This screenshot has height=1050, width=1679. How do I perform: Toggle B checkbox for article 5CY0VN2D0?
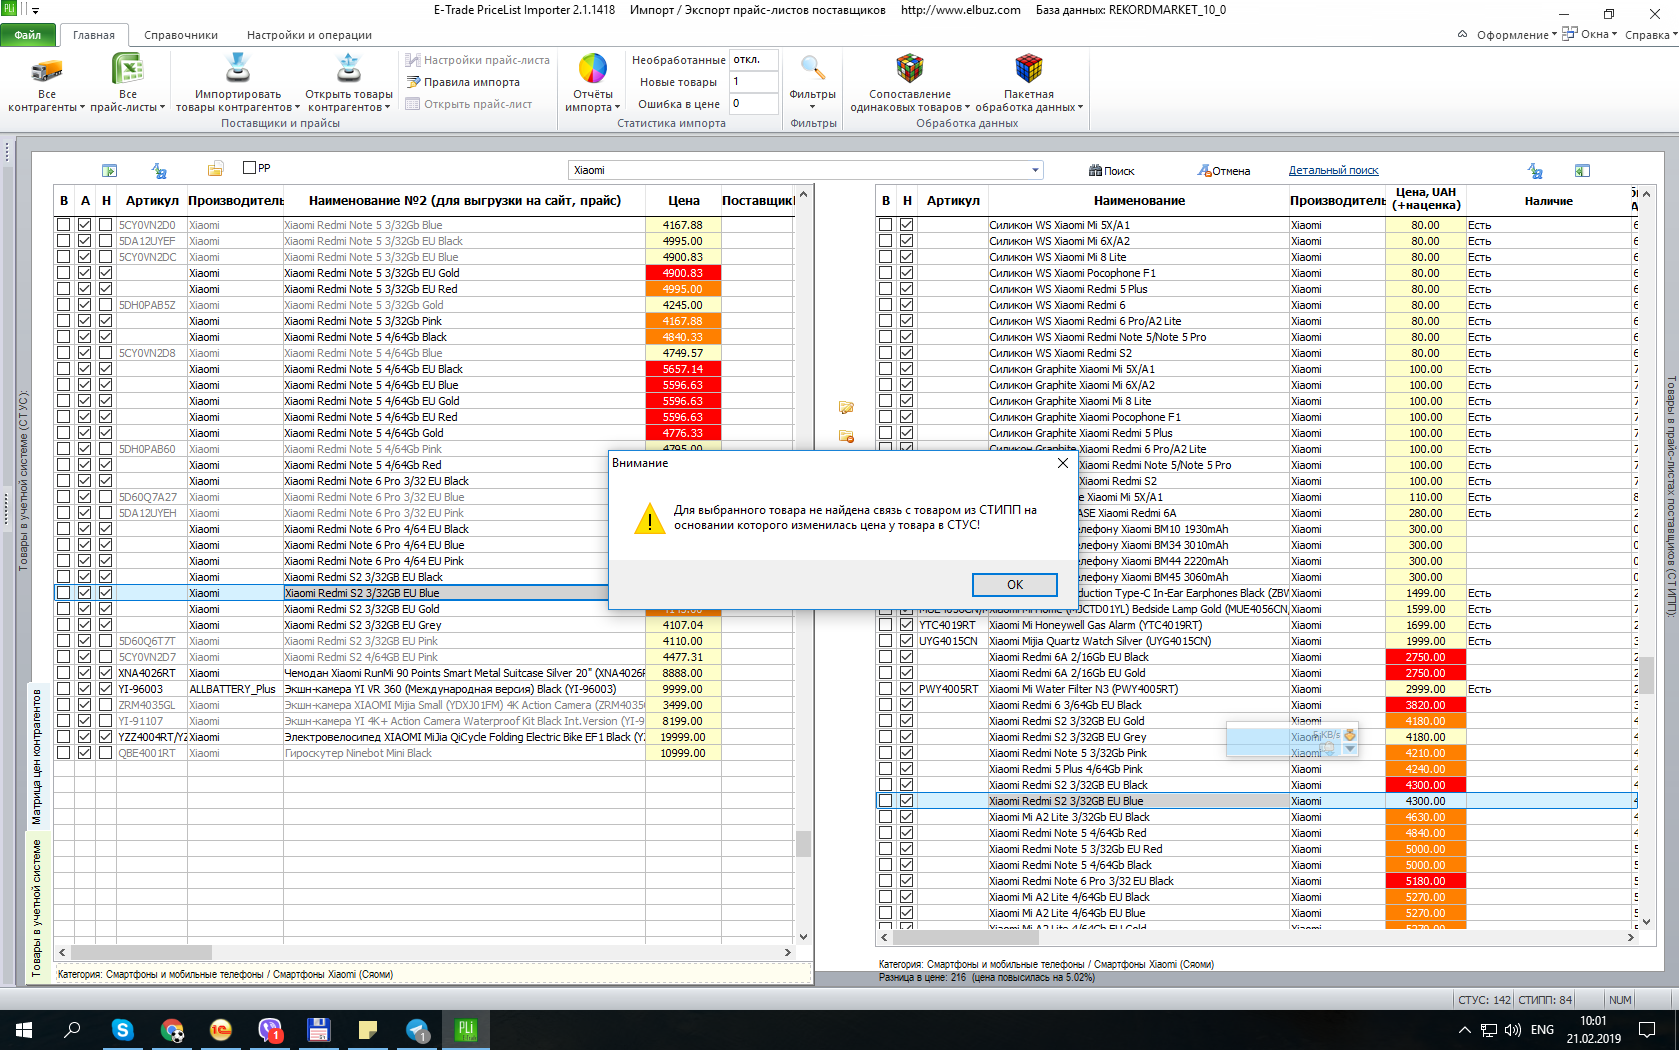tap(64, 225)
